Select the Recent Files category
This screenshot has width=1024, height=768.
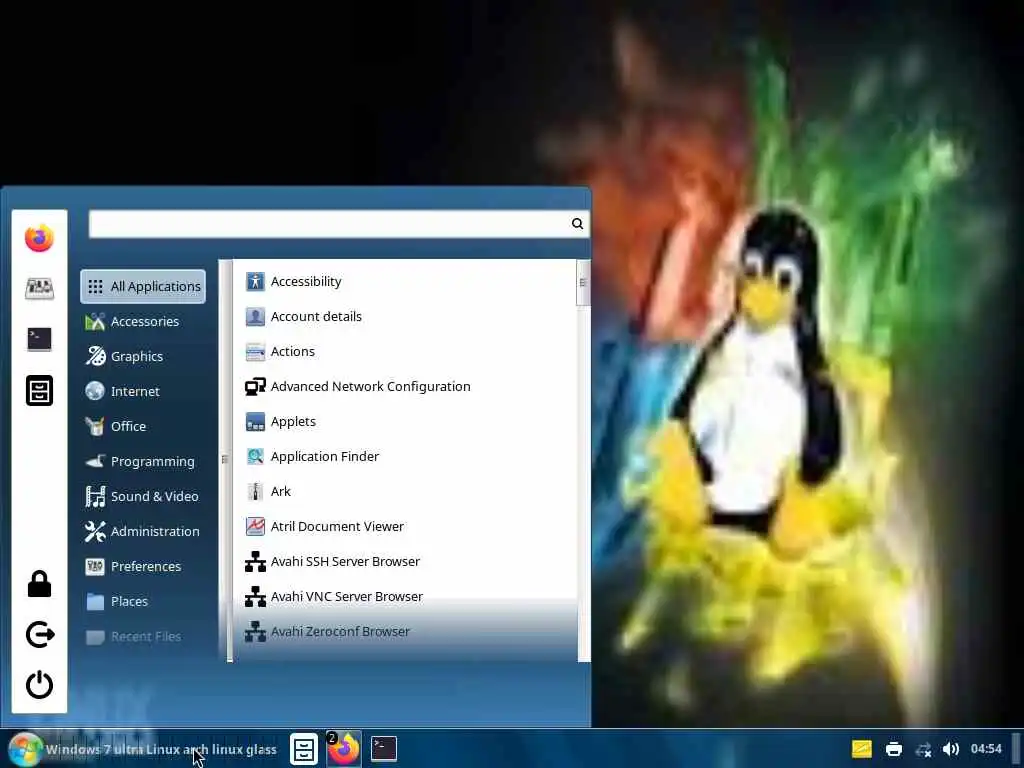coord(143,636)
